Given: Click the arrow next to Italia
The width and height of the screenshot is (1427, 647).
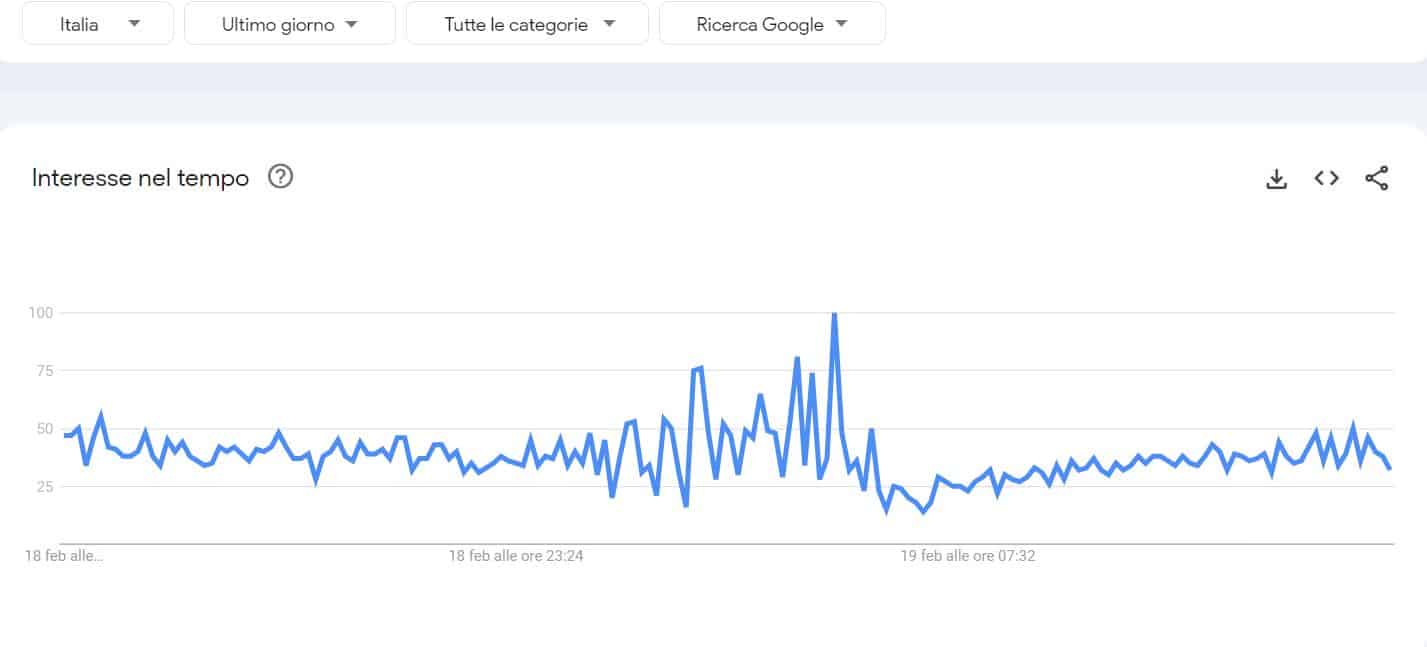Looking at the screenshot, I should [135, 25].
